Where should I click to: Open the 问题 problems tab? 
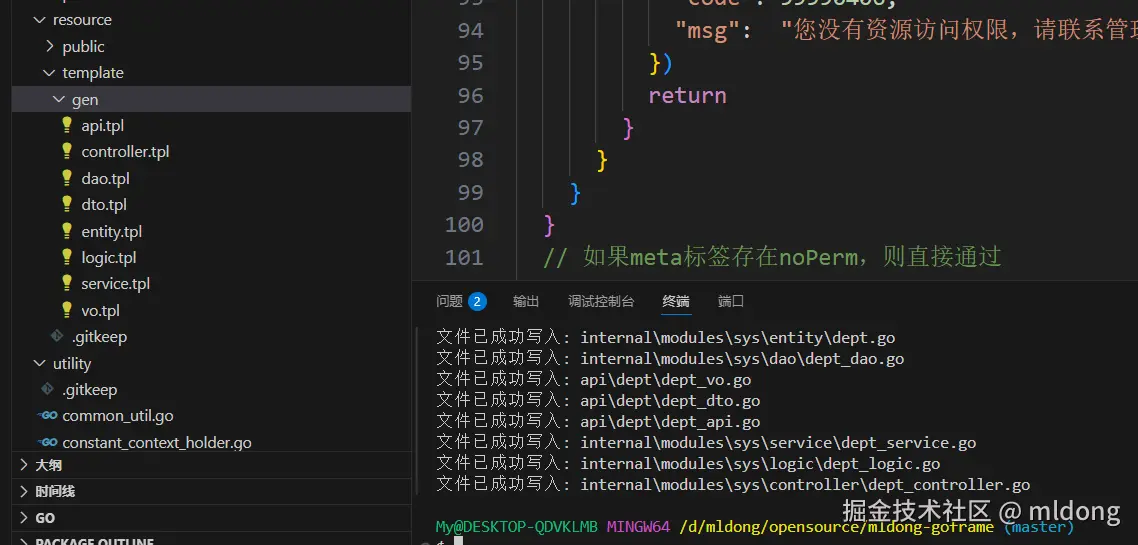(x=449, y=301)
